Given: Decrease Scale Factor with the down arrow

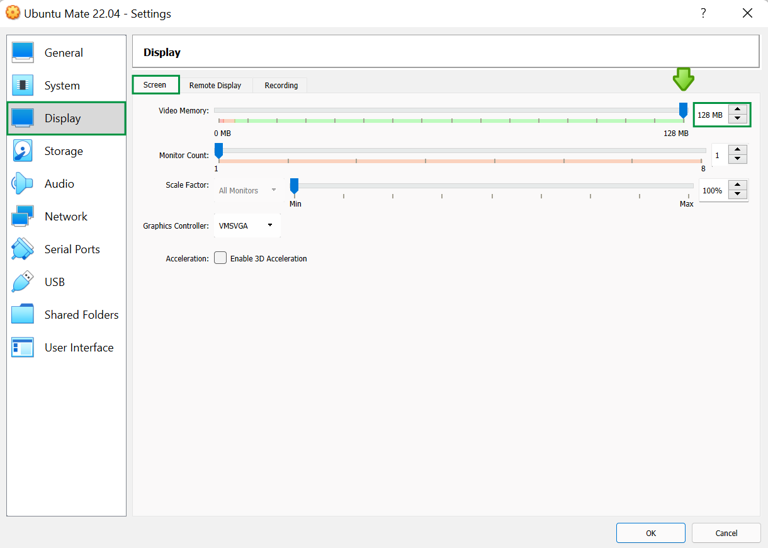Looking at the screenshot, I should coord(738,194).
